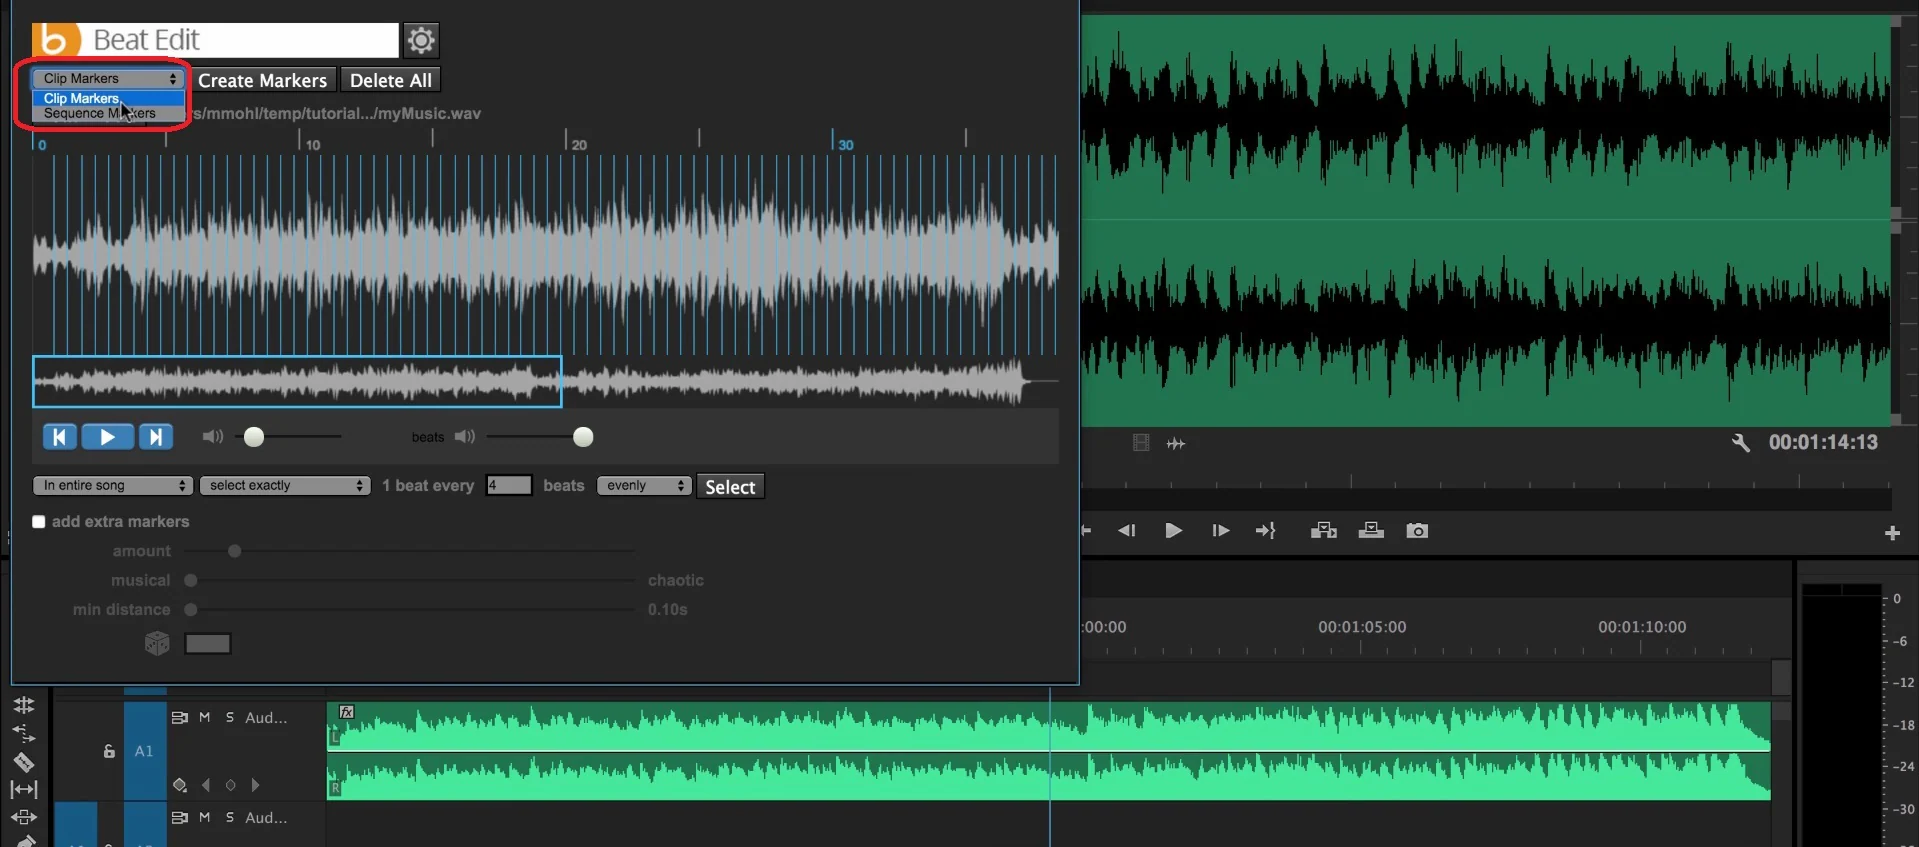1919x847 pixels.
Task: Click the song overview waveform selection
Action: click(x=297, y=381)
